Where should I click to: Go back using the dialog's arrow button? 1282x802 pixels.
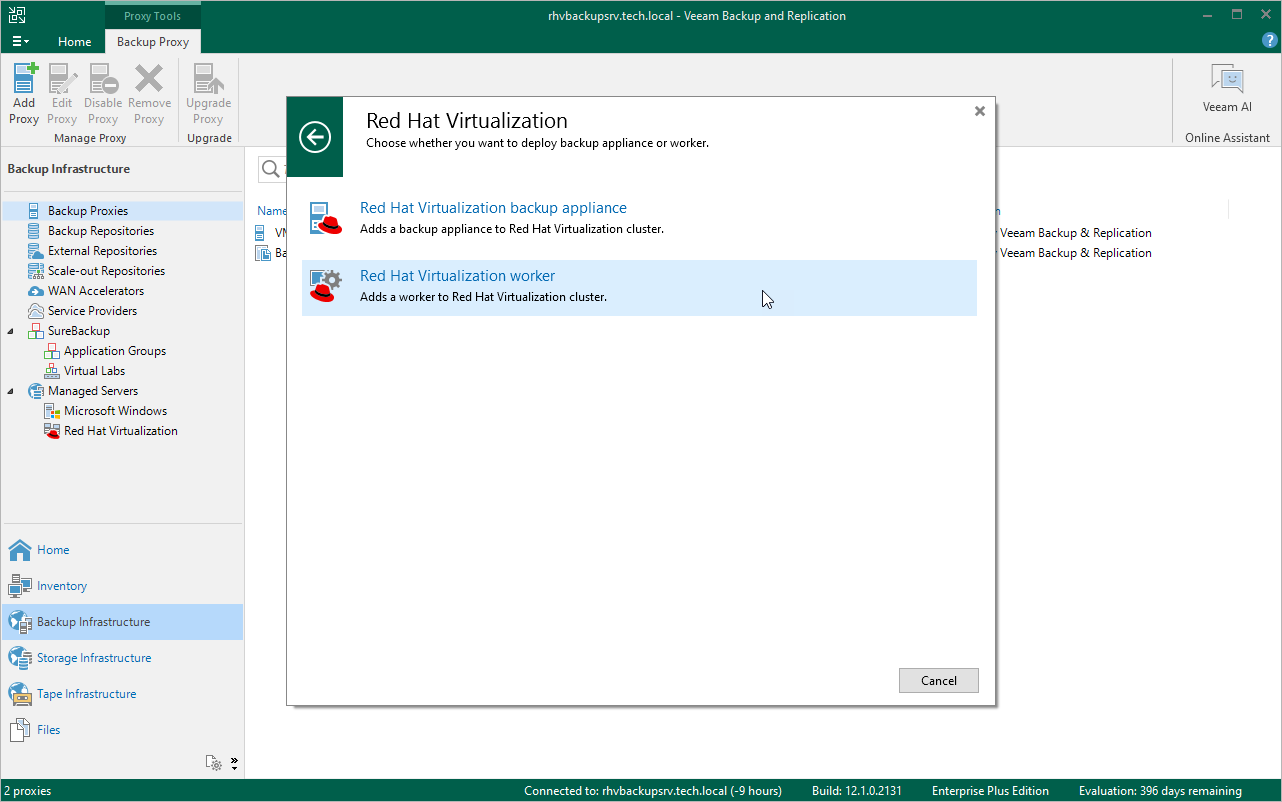pyautogui.click(x=315, y=137)
